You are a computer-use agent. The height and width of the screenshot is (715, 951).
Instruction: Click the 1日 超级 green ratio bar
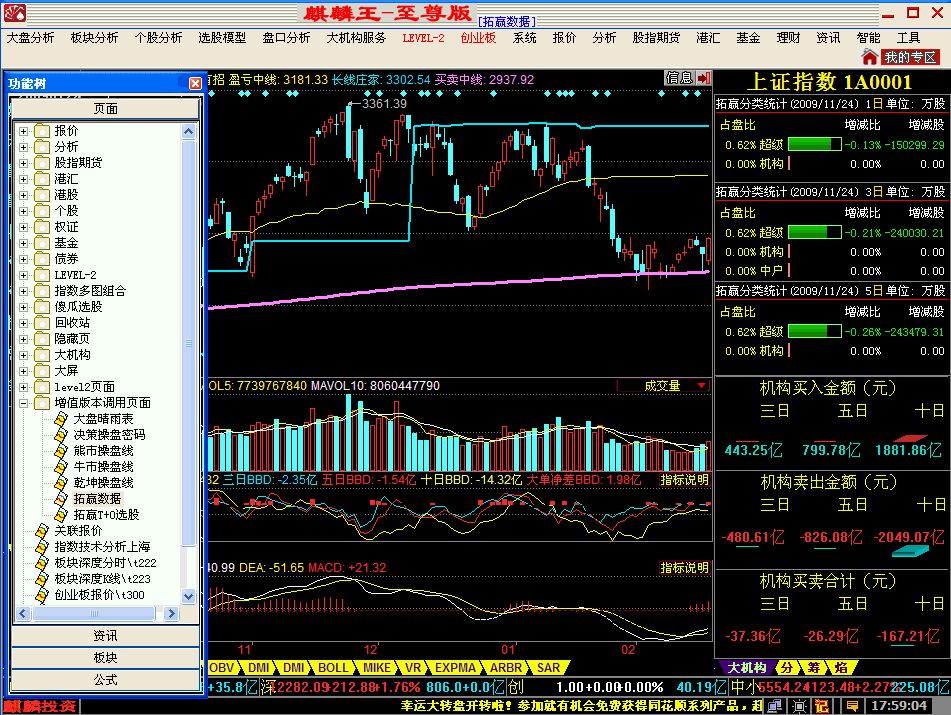click(815, 144)
